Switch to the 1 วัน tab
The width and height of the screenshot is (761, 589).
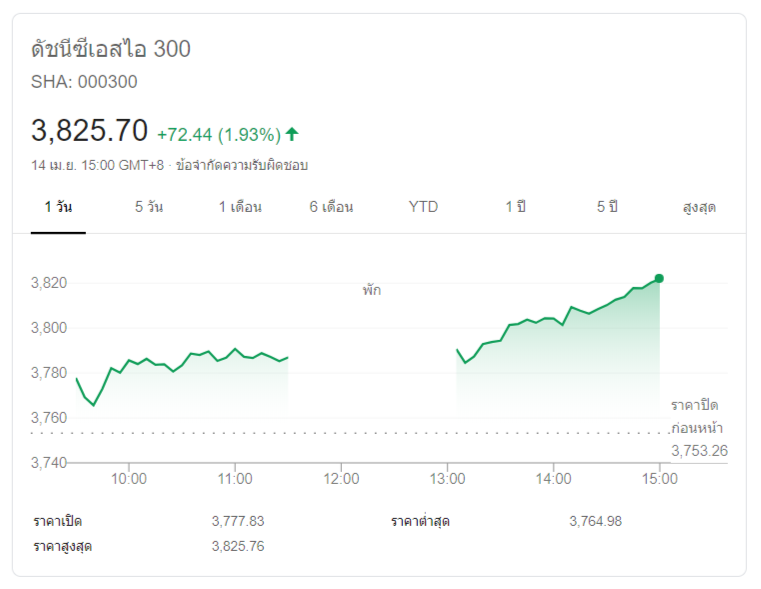tap(58, 207)
